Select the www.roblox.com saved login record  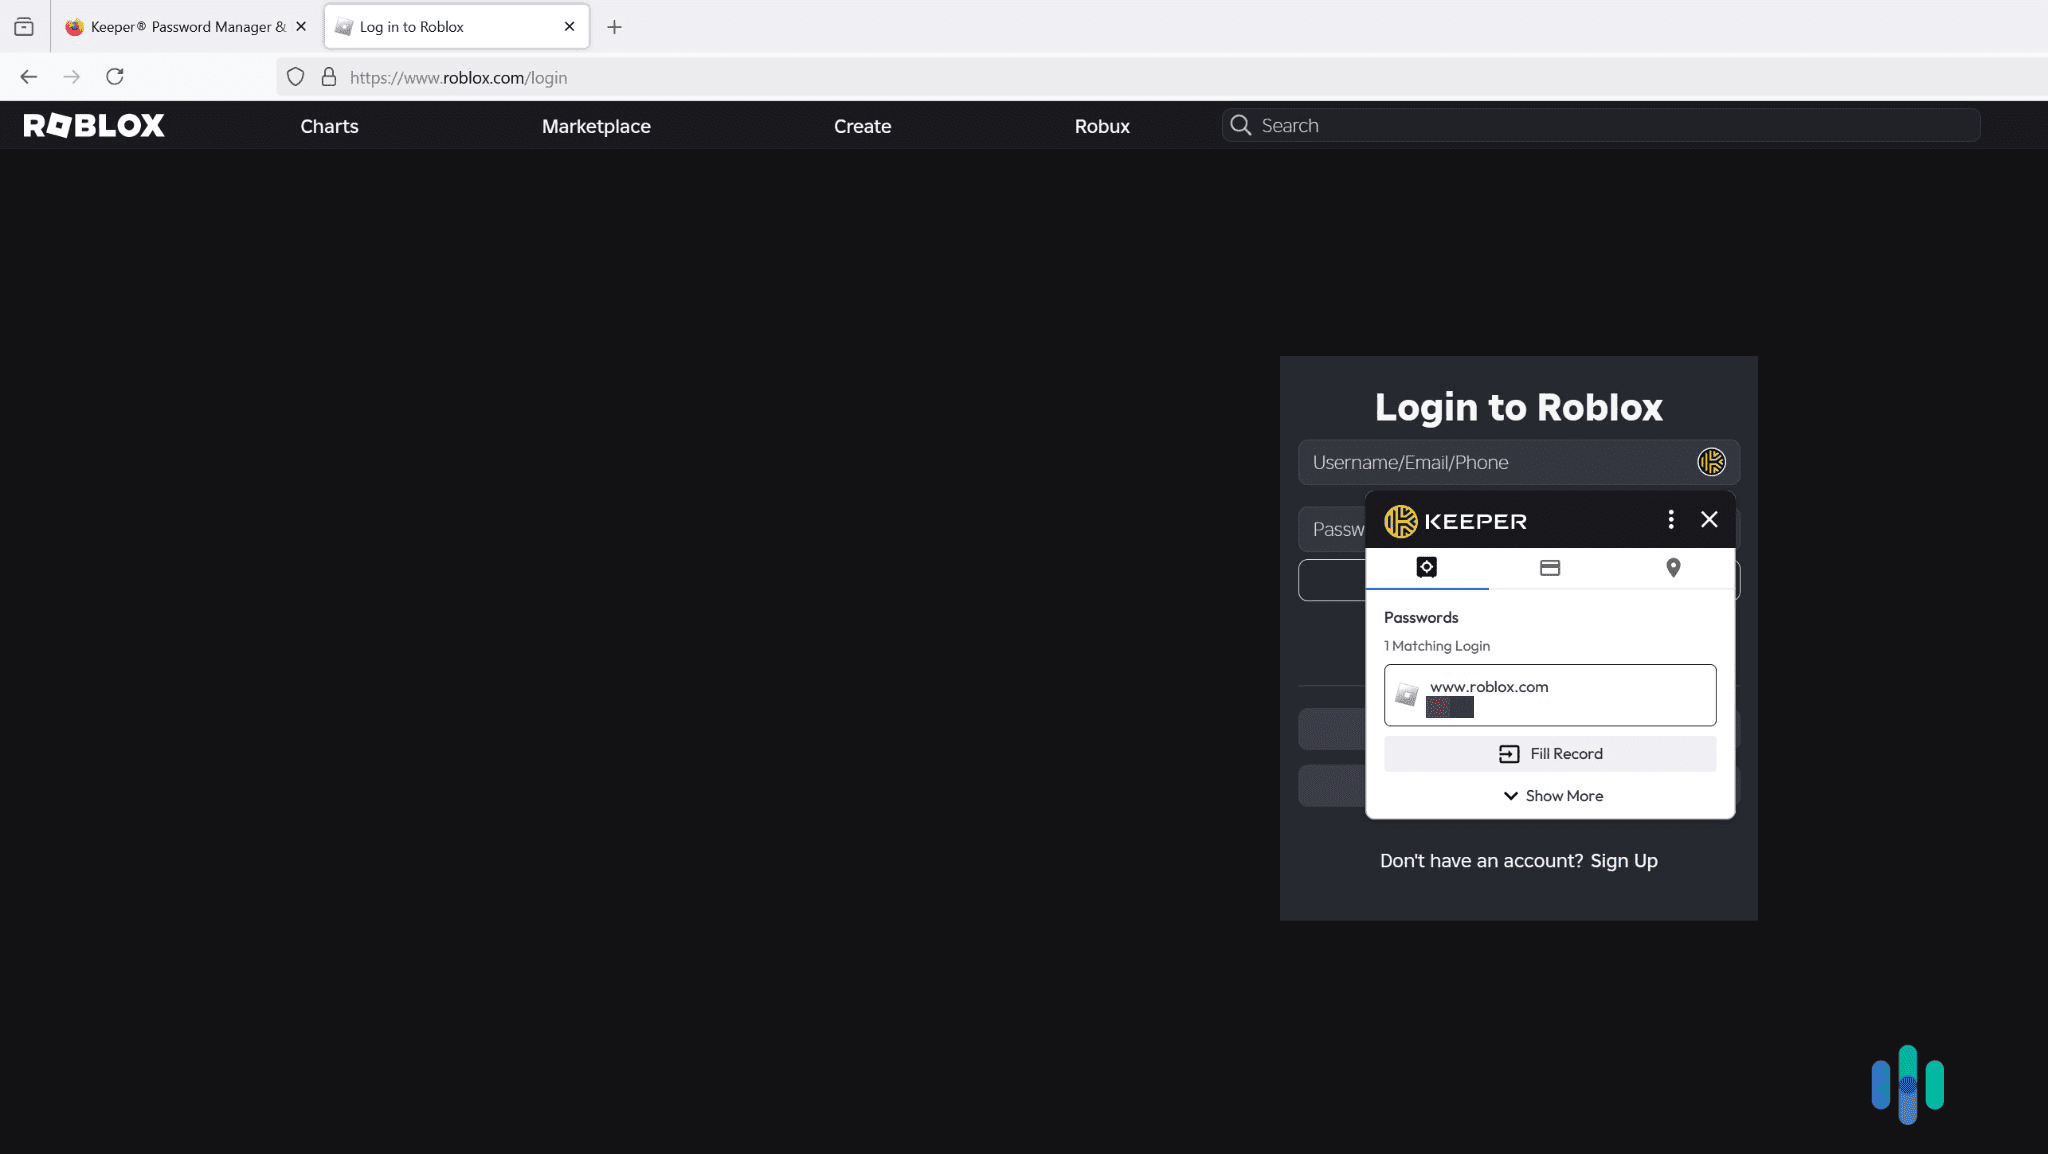point(1549,694)
